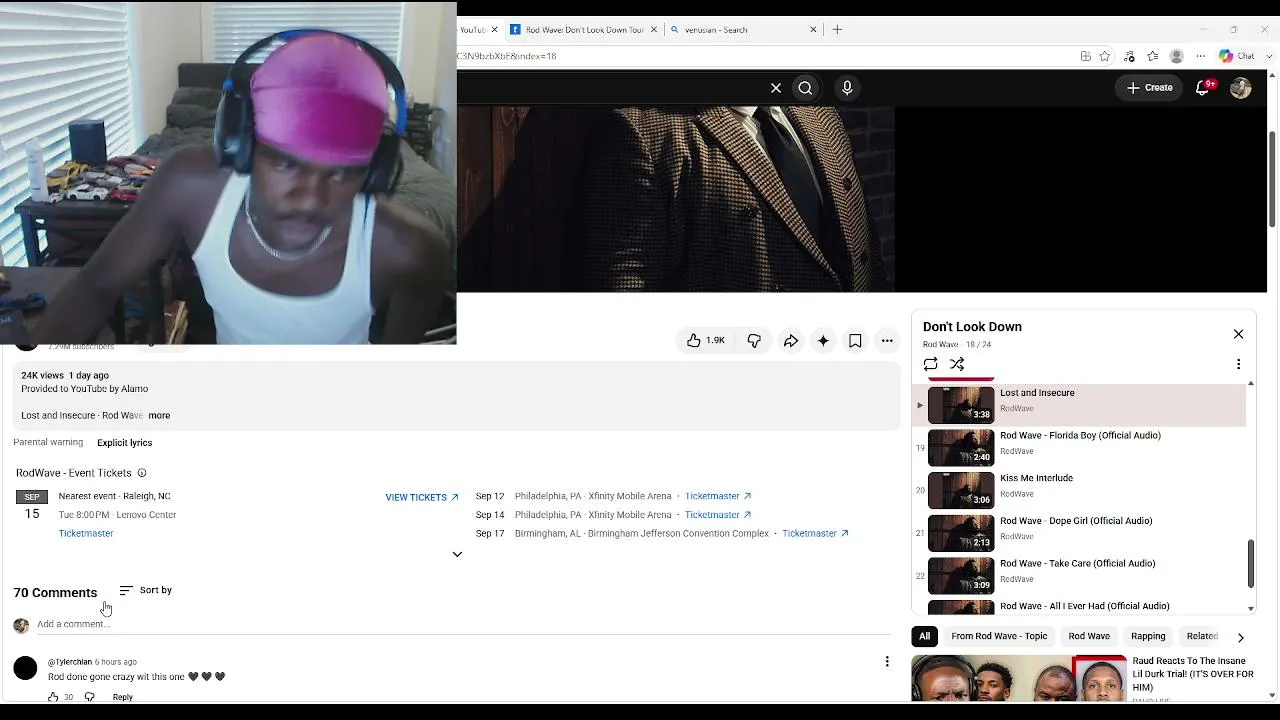This screenshot has width=1280, height=720.
Task: Switch to the venusian - Search tab
Action: click(744, 30)
